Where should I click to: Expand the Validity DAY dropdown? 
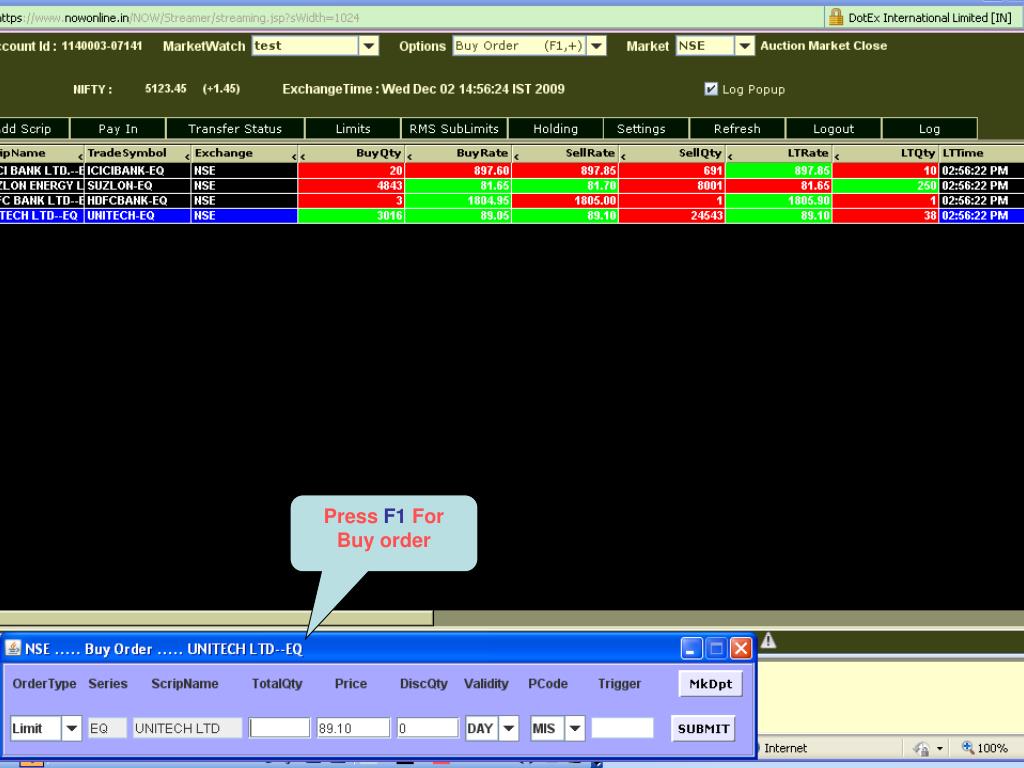(x=509, y=728)
